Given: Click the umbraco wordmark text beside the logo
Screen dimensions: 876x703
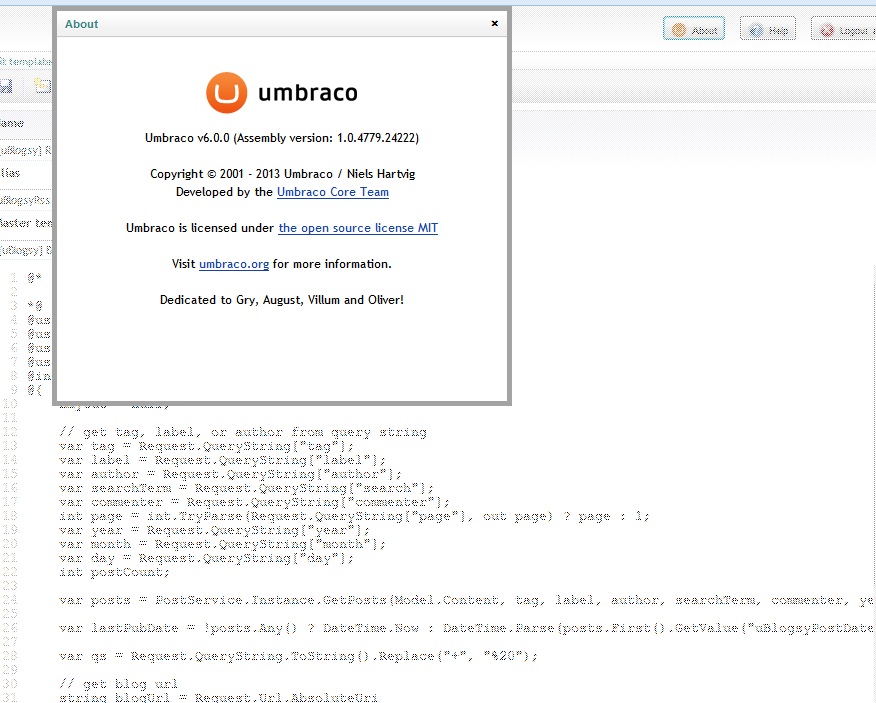Looking at the screenshot, I should tap(308, 93).
